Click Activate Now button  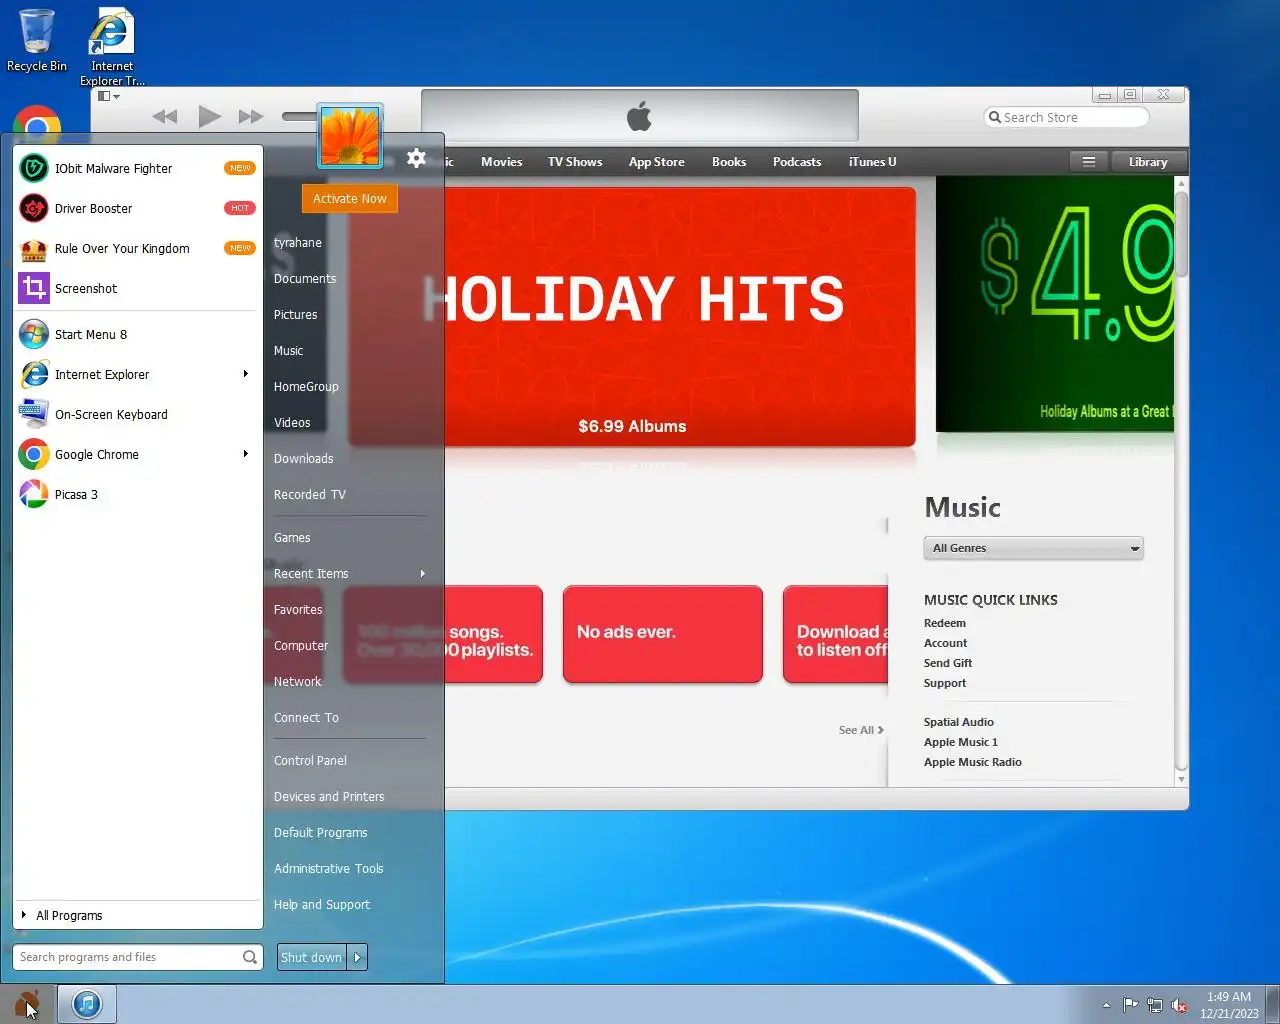coord(350,198)
